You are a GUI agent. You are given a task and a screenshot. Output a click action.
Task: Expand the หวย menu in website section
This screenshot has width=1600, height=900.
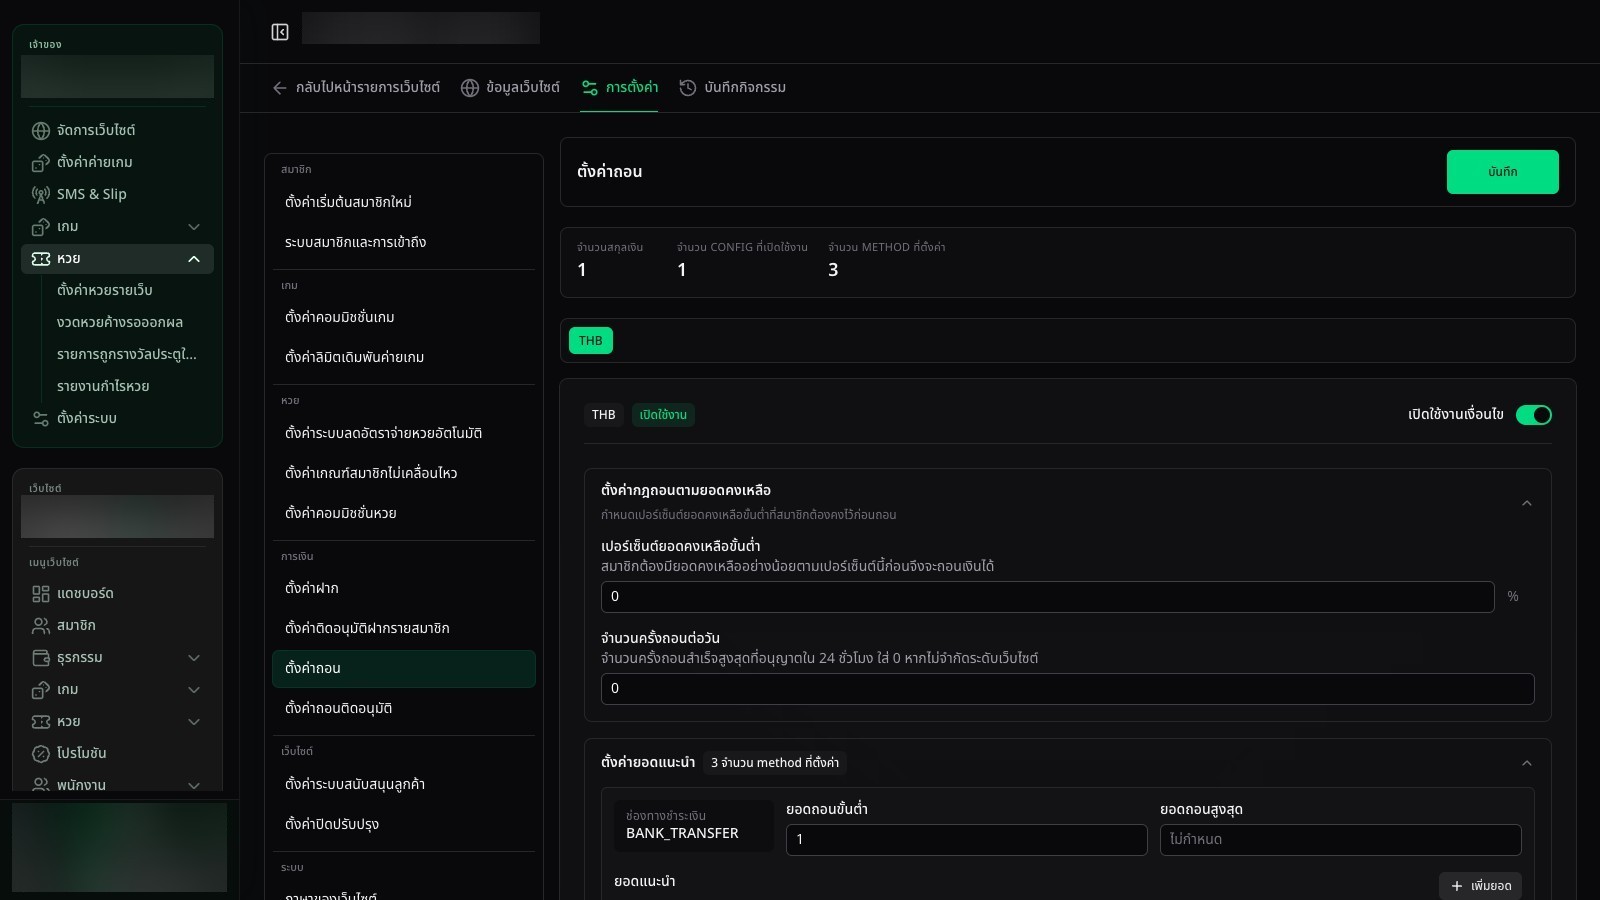pos(194,722)
